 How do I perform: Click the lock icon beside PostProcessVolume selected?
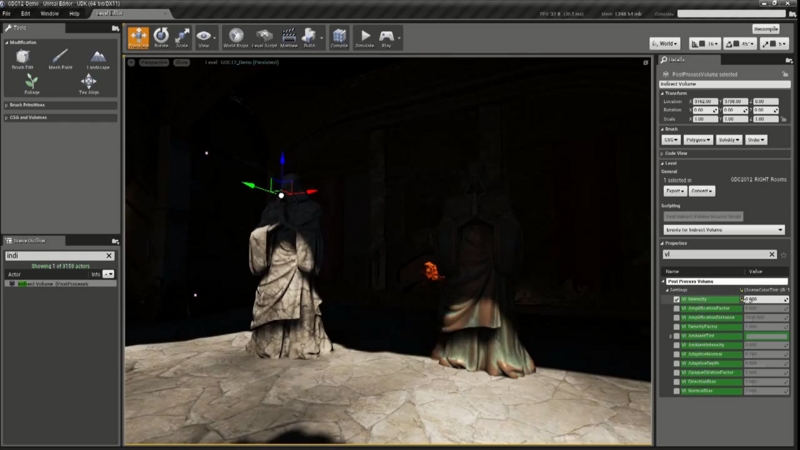pyautogui.click(x=785, y=74)
